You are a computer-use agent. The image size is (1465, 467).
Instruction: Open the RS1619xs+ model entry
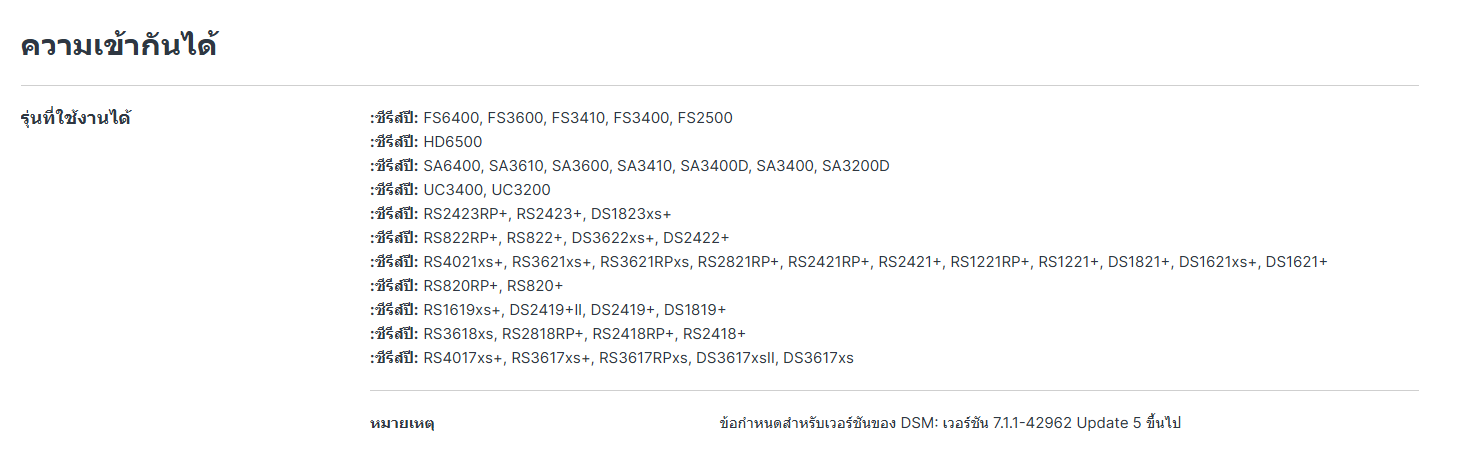coord(462,310)
